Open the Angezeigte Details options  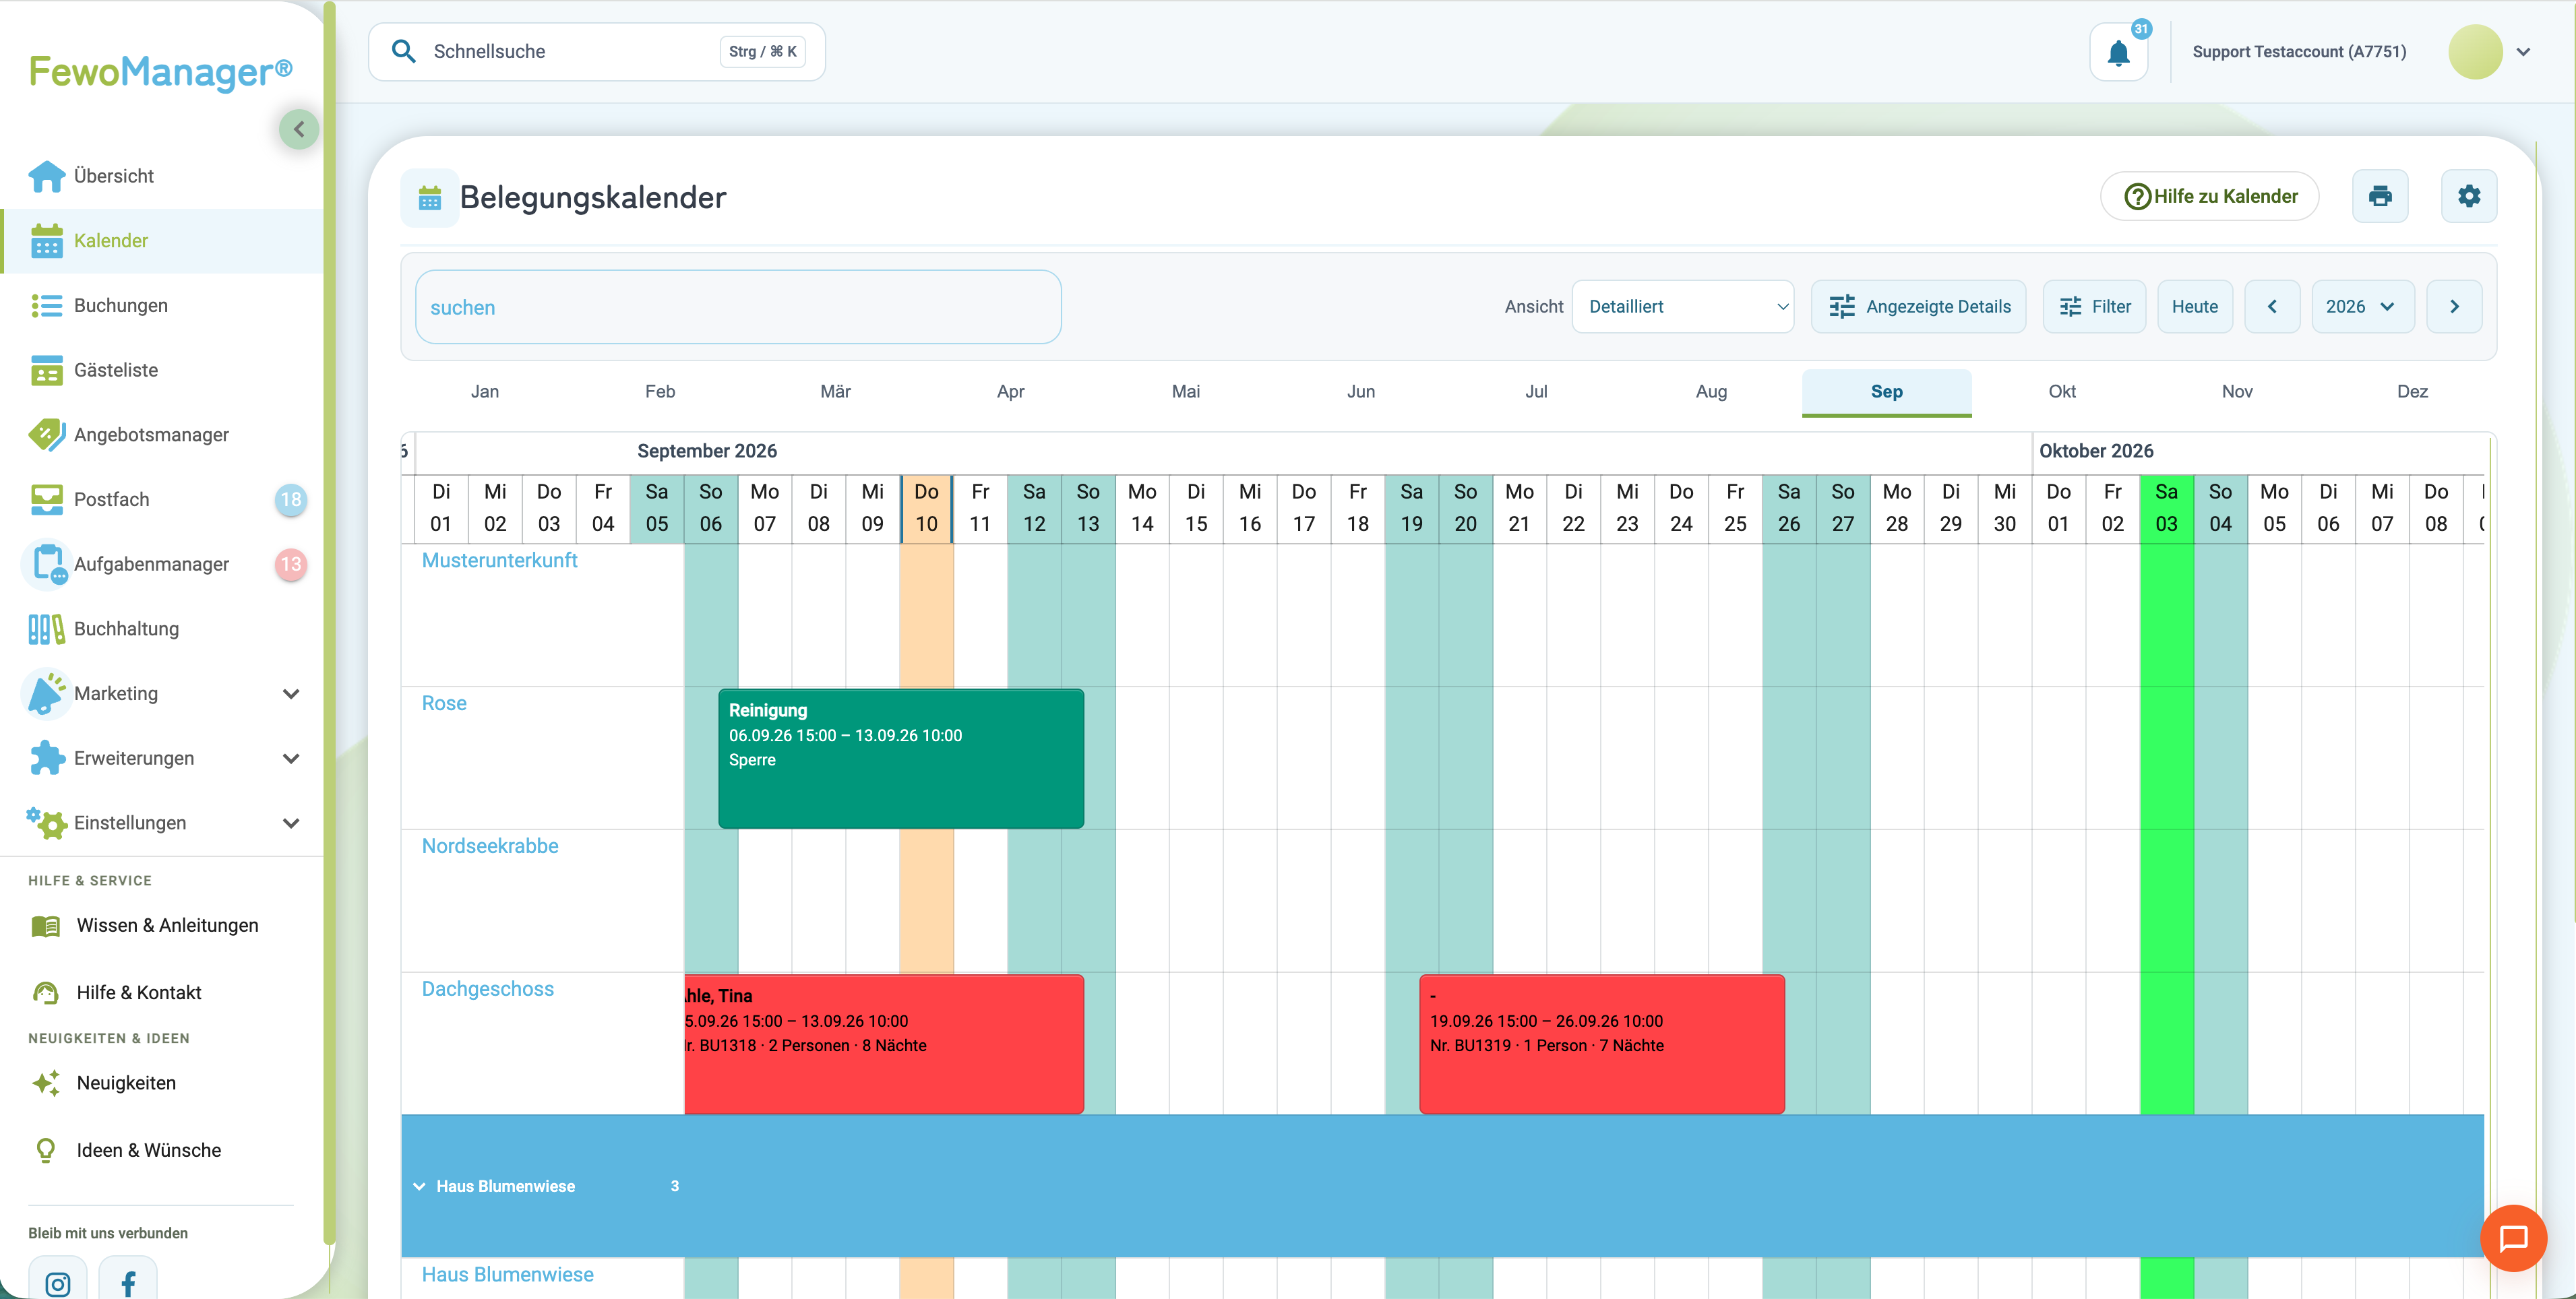coord(1919,307)
